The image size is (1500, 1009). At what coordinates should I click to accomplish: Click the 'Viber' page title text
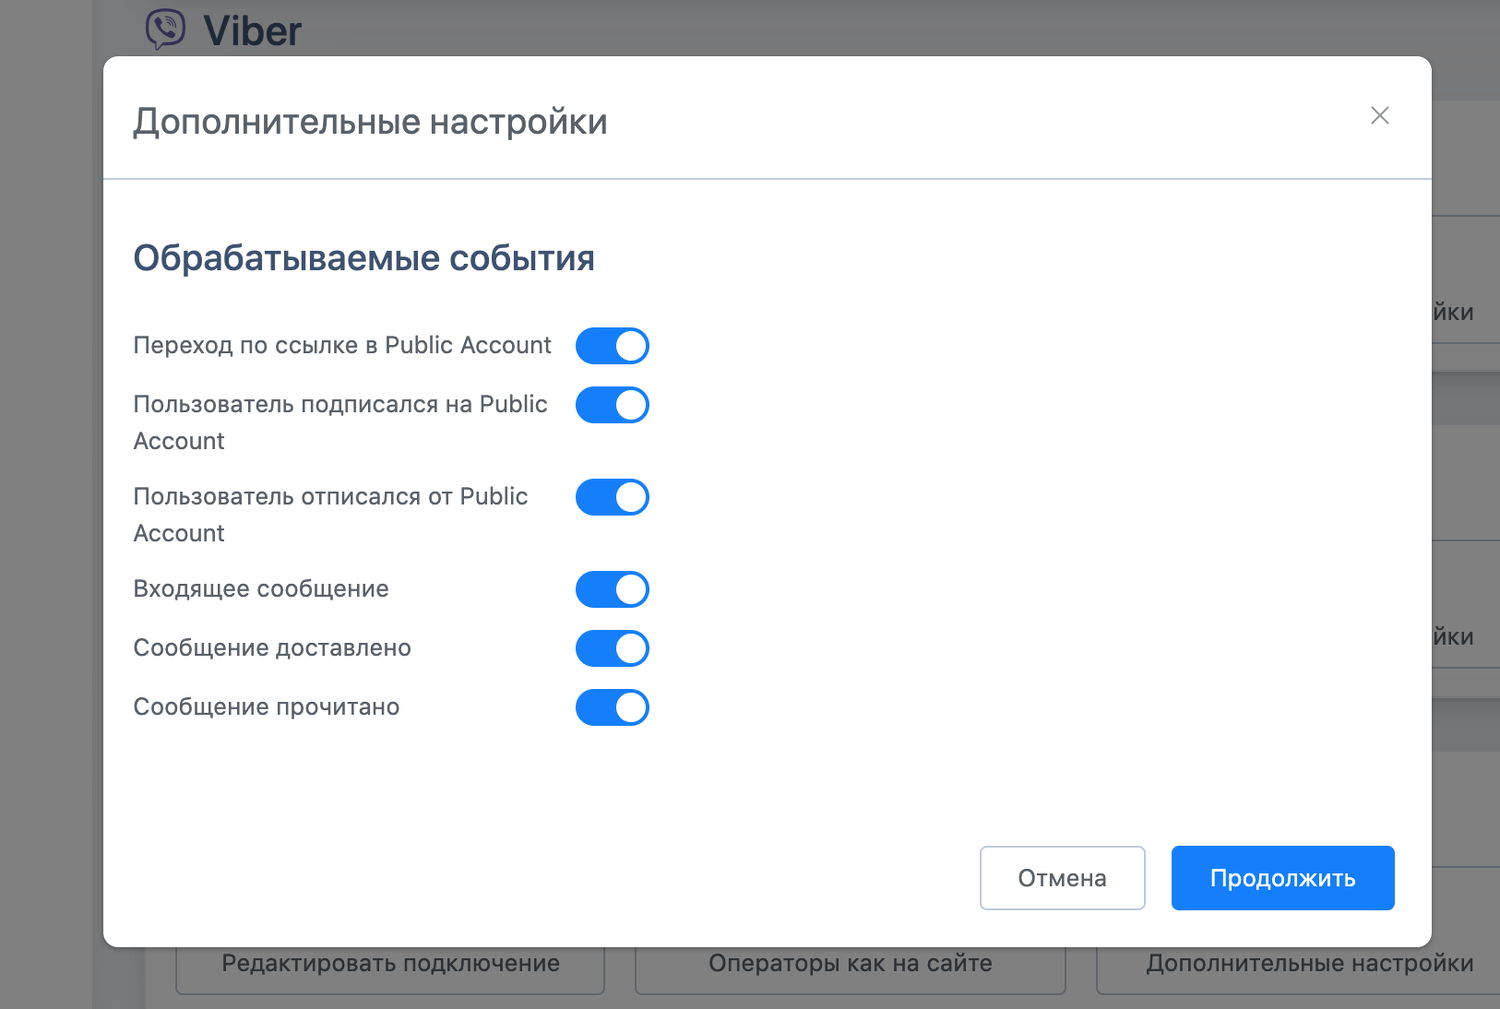click(252, 31)
